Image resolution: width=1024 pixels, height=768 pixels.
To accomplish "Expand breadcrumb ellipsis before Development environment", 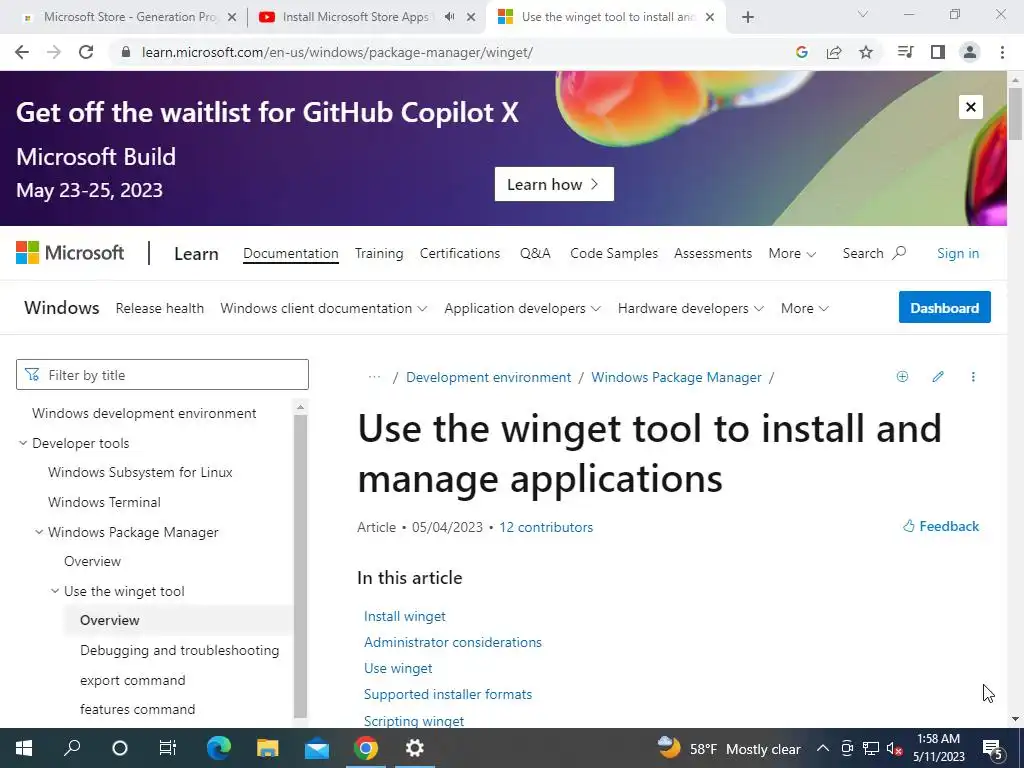I will (374, 377).
